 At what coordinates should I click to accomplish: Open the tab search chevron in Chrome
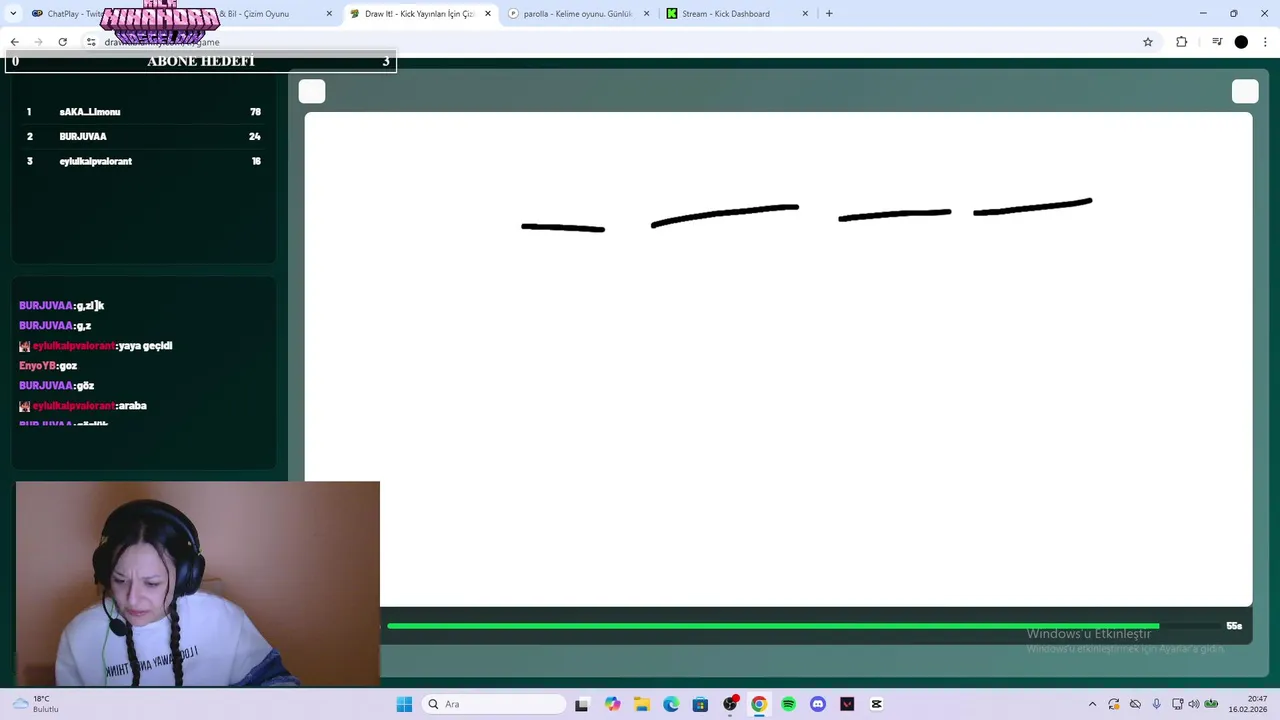tap(13, 14)
